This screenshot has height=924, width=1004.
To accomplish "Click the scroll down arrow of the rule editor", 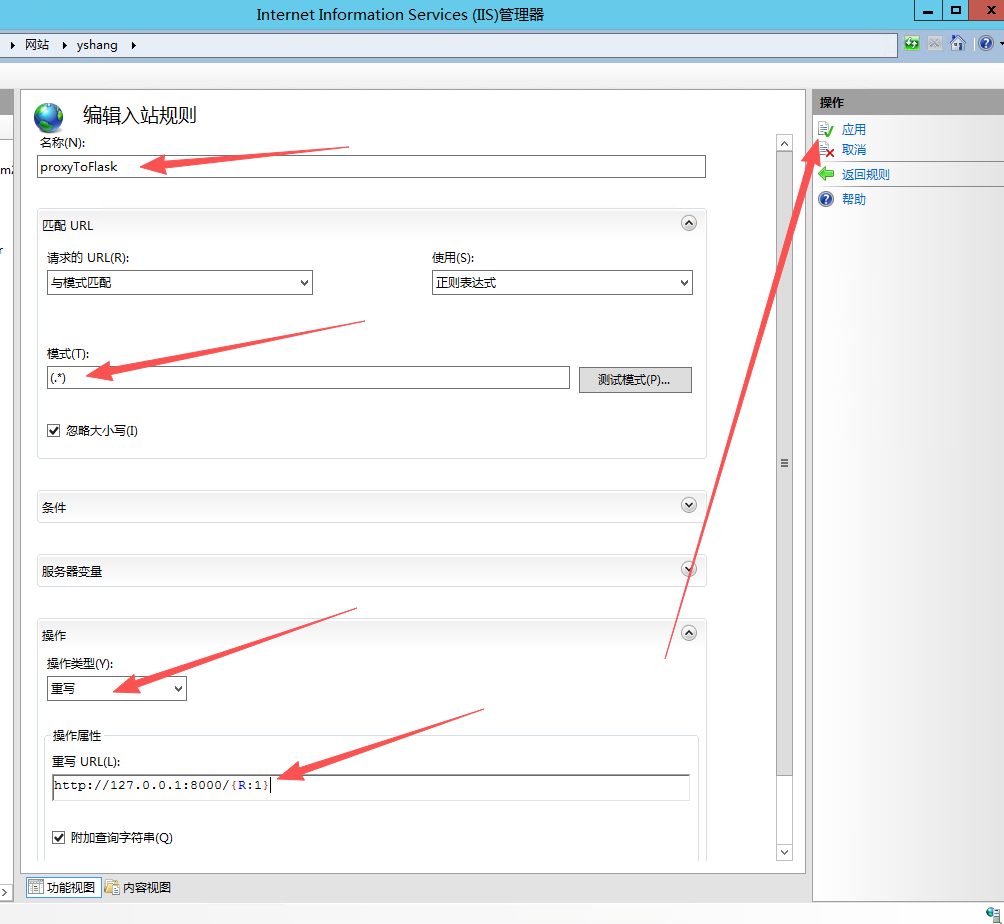I will pos(784,852).
